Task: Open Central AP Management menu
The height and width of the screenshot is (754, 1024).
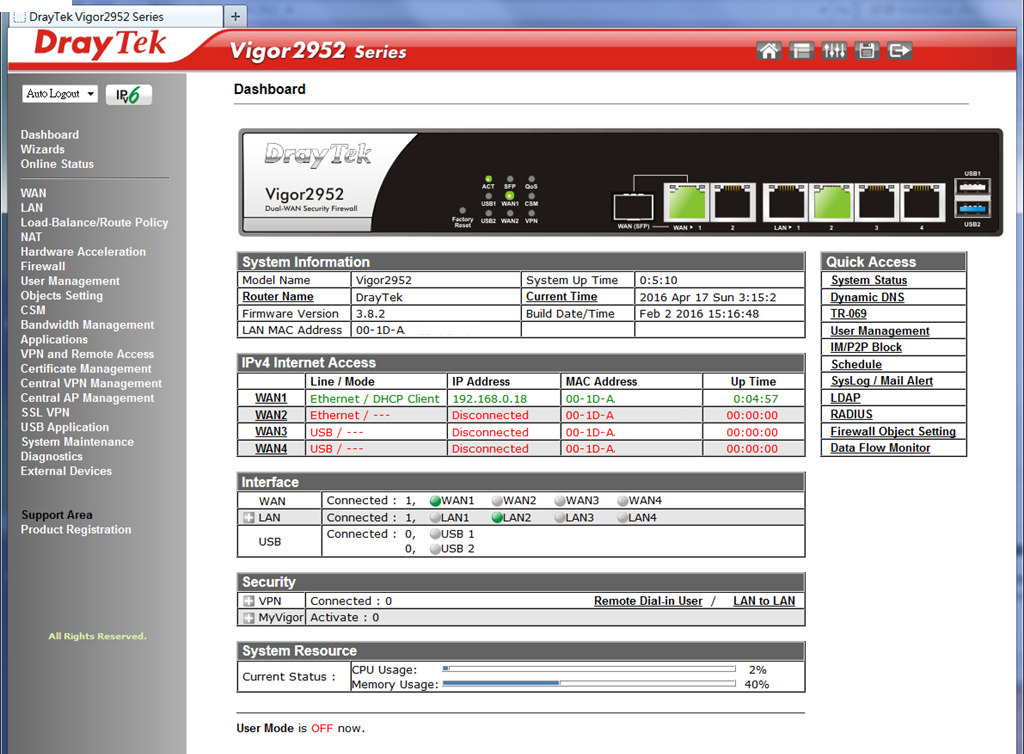Action: pos(87,398)
